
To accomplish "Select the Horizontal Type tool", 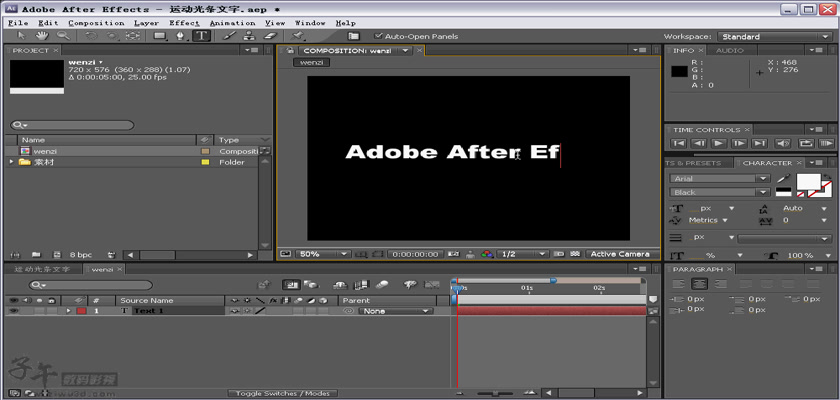I will 201,36.
